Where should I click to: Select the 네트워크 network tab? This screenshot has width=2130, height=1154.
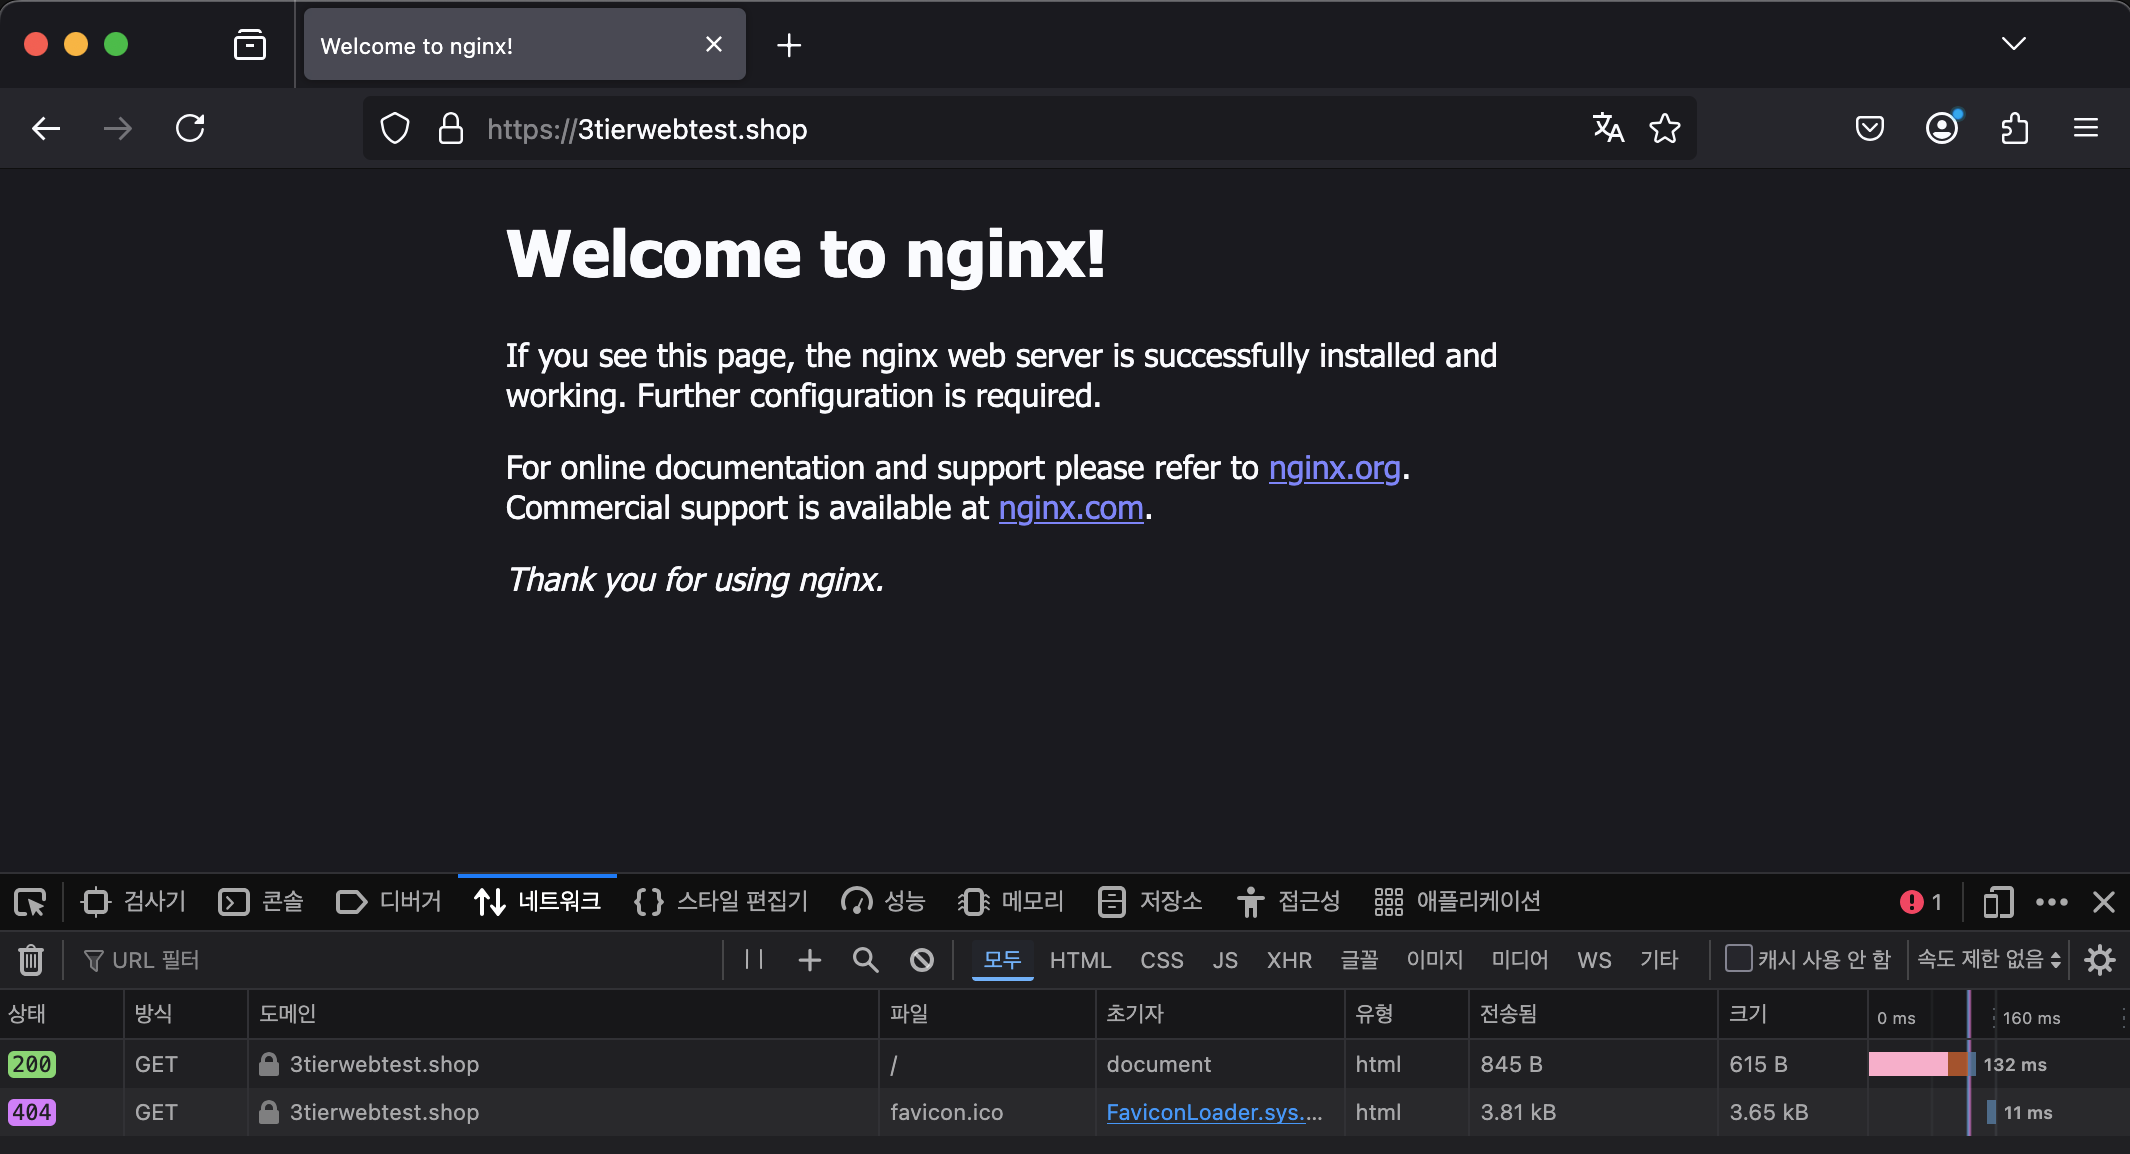pyautogui.click(x=538, y=902)
